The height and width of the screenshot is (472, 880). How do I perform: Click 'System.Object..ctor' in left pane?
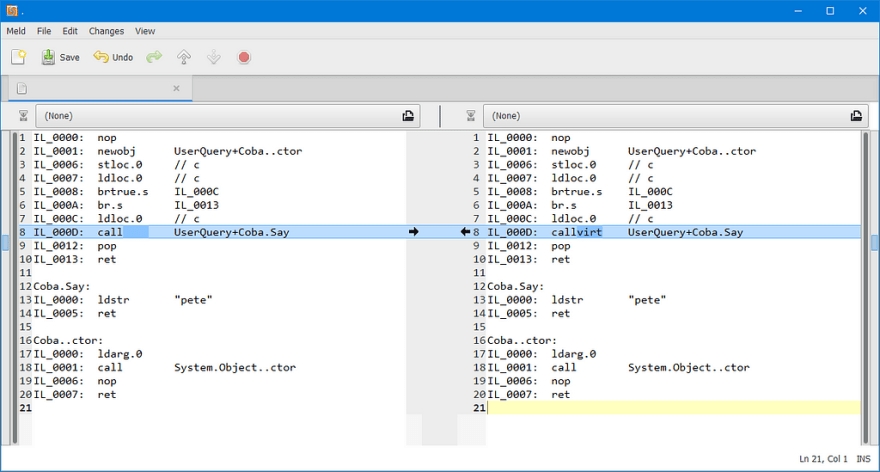tap(235, 368)
